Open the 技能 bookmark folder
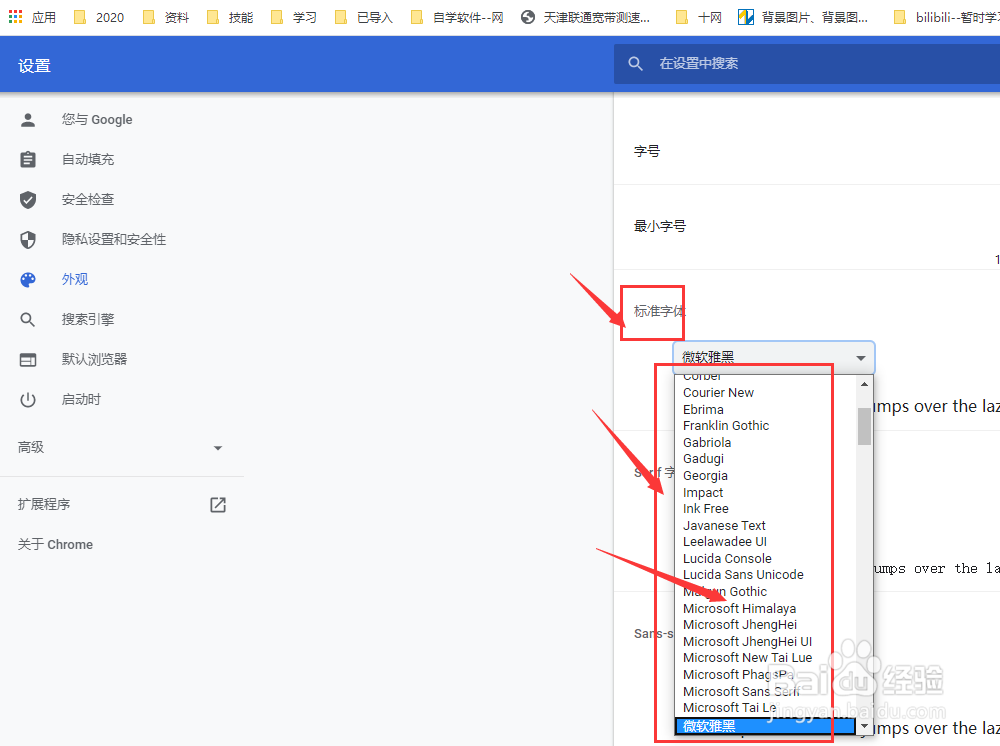 click(230, 17)
